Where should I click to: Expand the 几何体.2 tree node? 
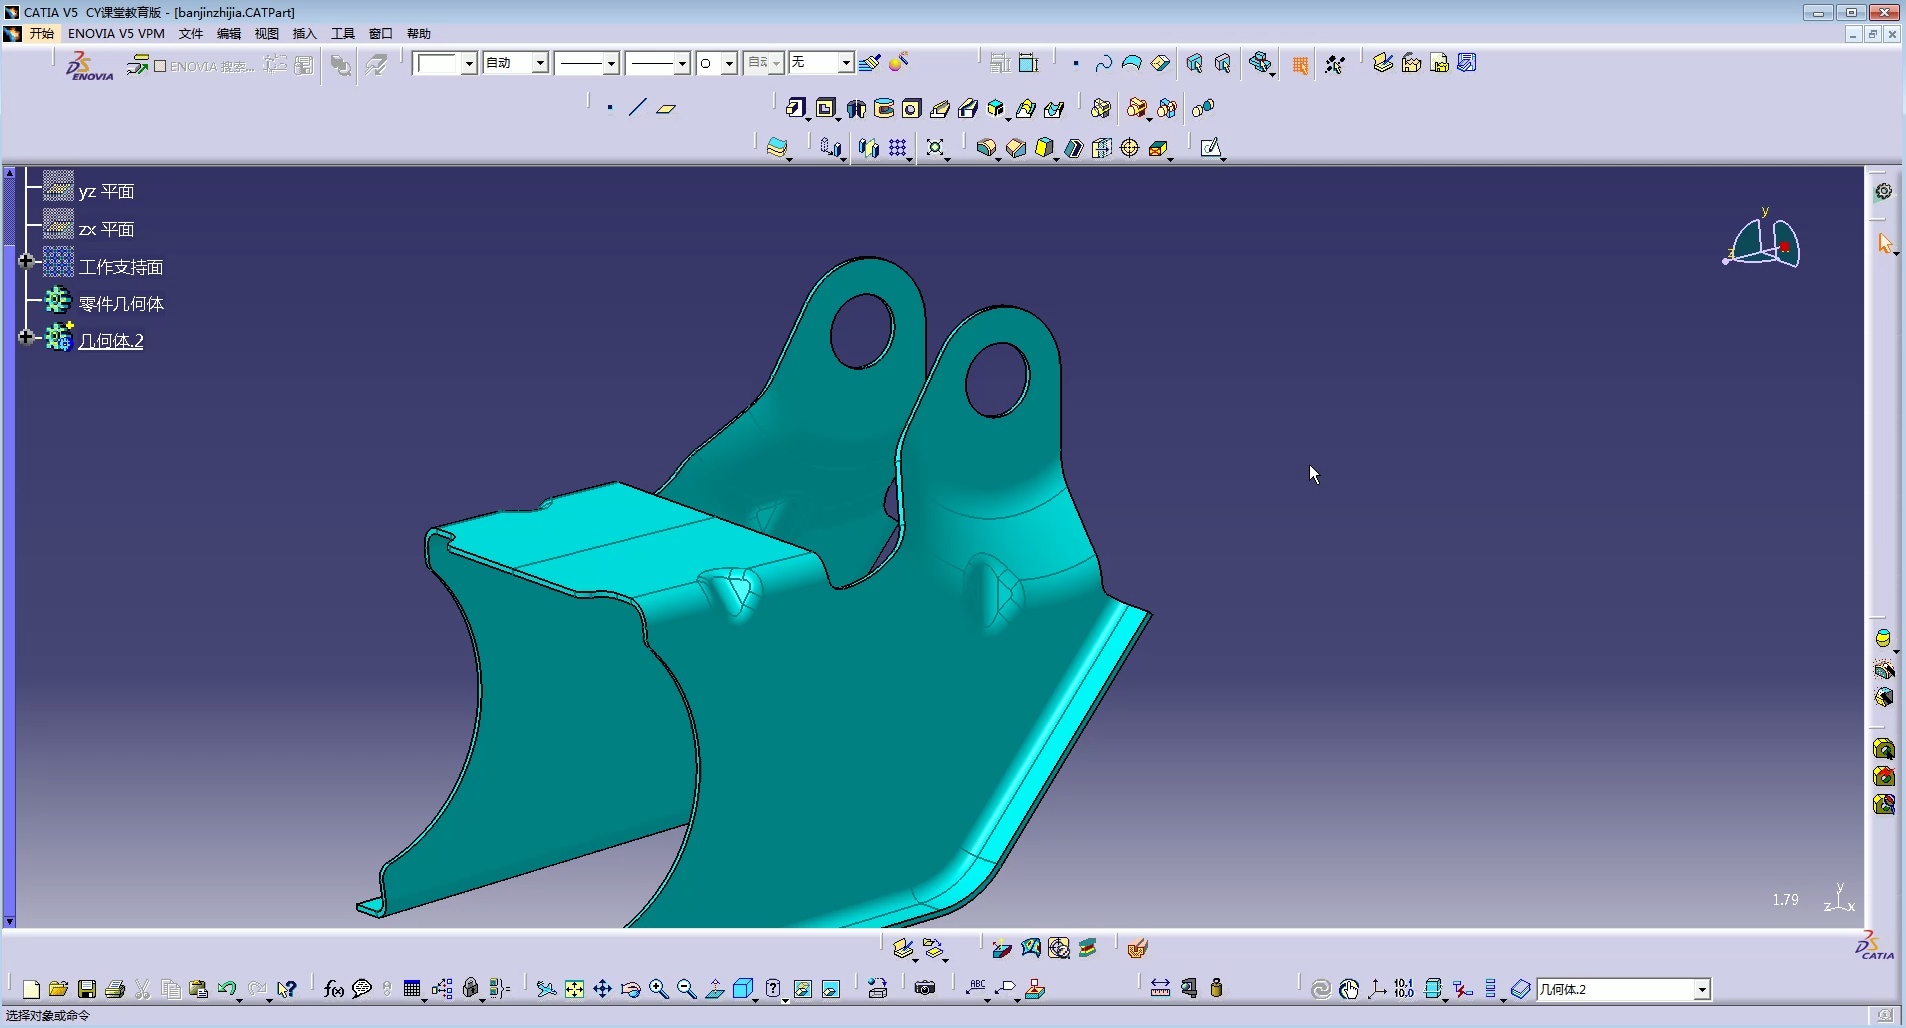[27, 337]
